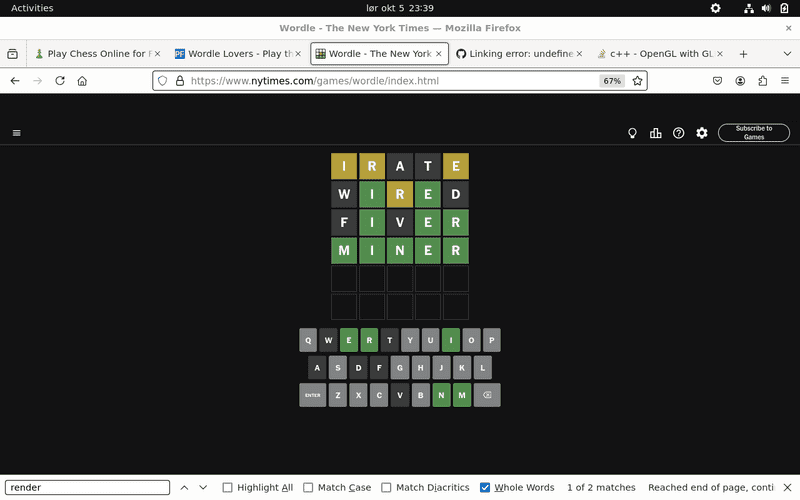The width and height of the screenshot is (800, 500).
Task: Open the battery charging status icon
Action: [x=784, y=8]
